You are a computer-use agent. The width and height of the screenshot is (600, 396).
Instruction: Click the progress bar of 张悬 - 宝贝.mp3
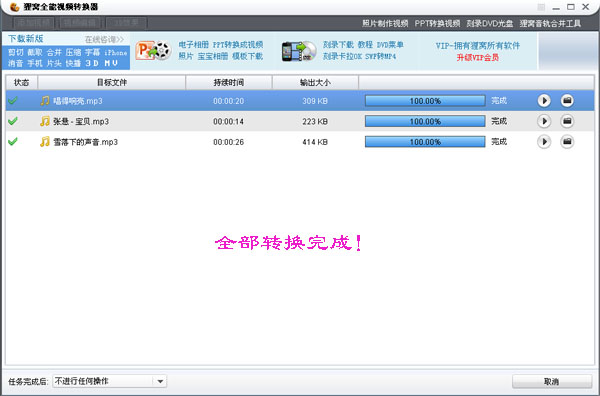pyautogui.click(x=425, y=121)
